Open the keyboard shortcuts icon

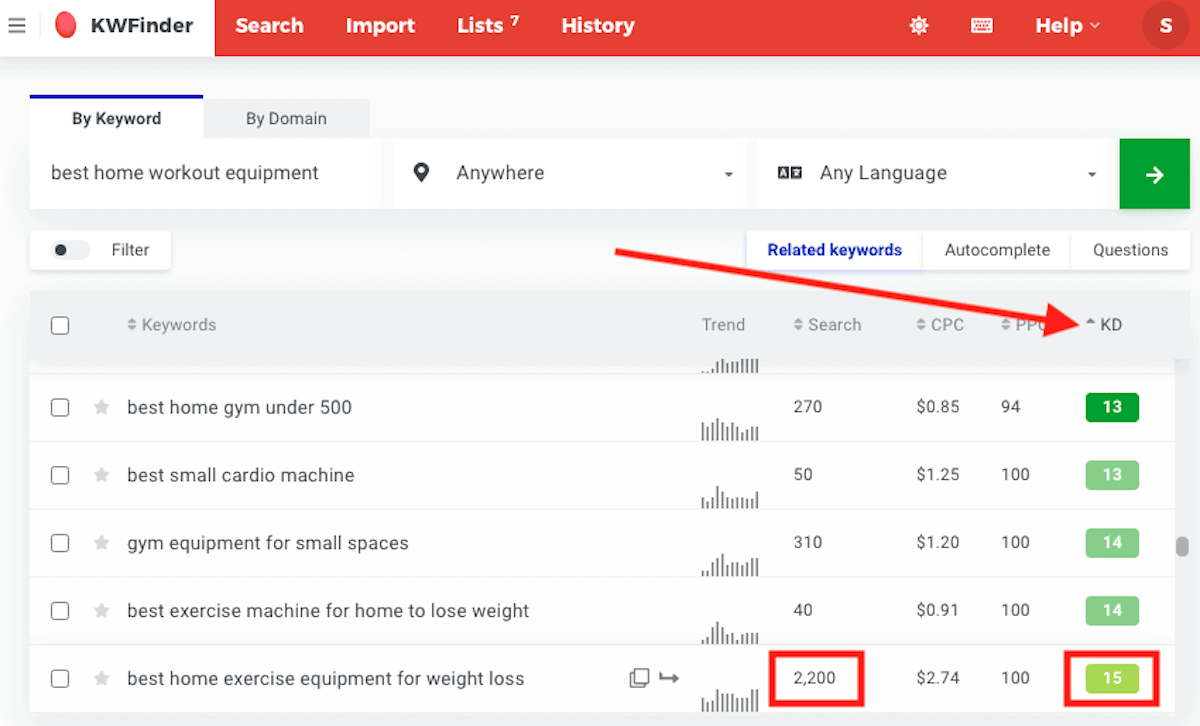pyautogui.click(x=982, y=26)
